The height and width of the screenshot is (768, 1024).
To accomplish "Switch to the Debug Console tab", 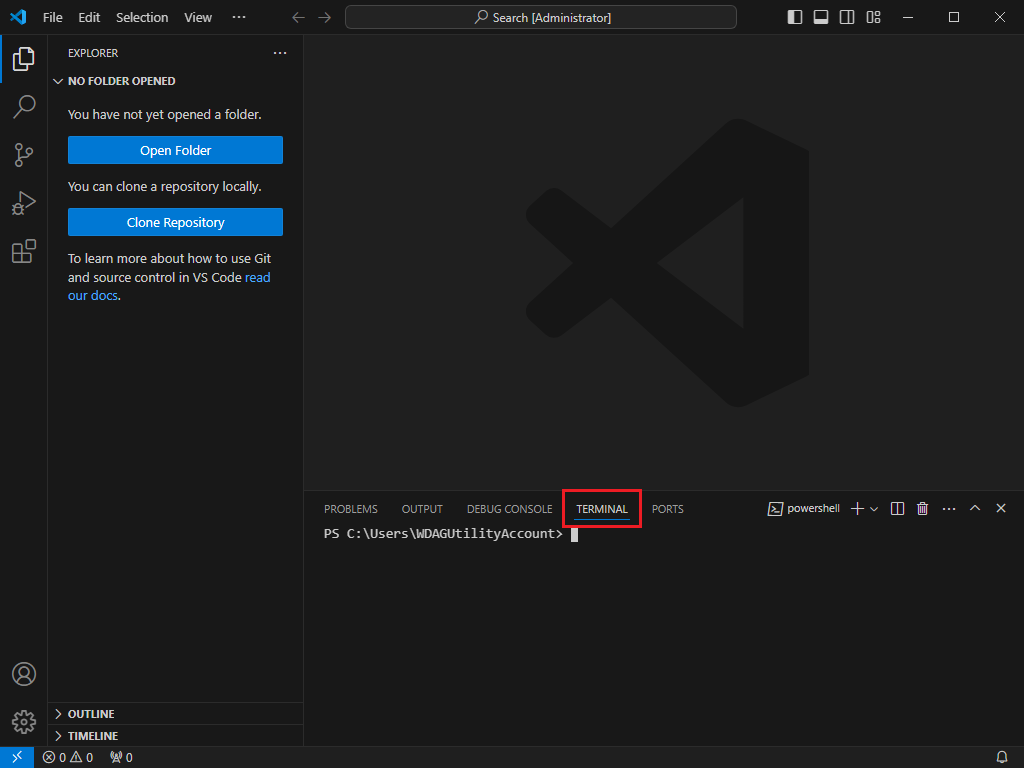I will click(509, 509).
